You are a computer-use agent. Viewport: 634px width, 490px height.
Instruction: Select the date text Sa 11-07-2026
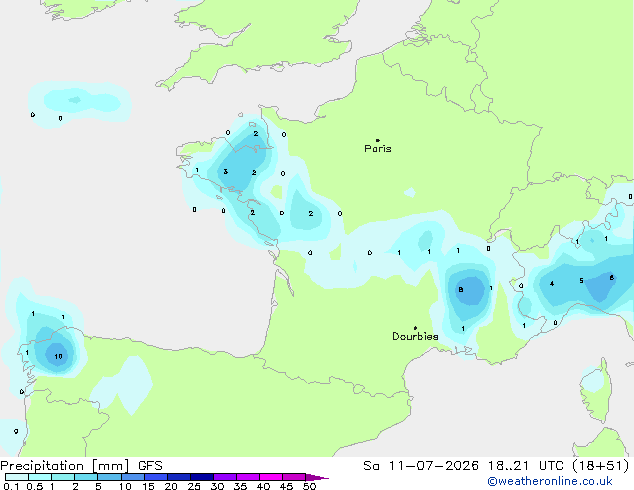pos(421,466)
